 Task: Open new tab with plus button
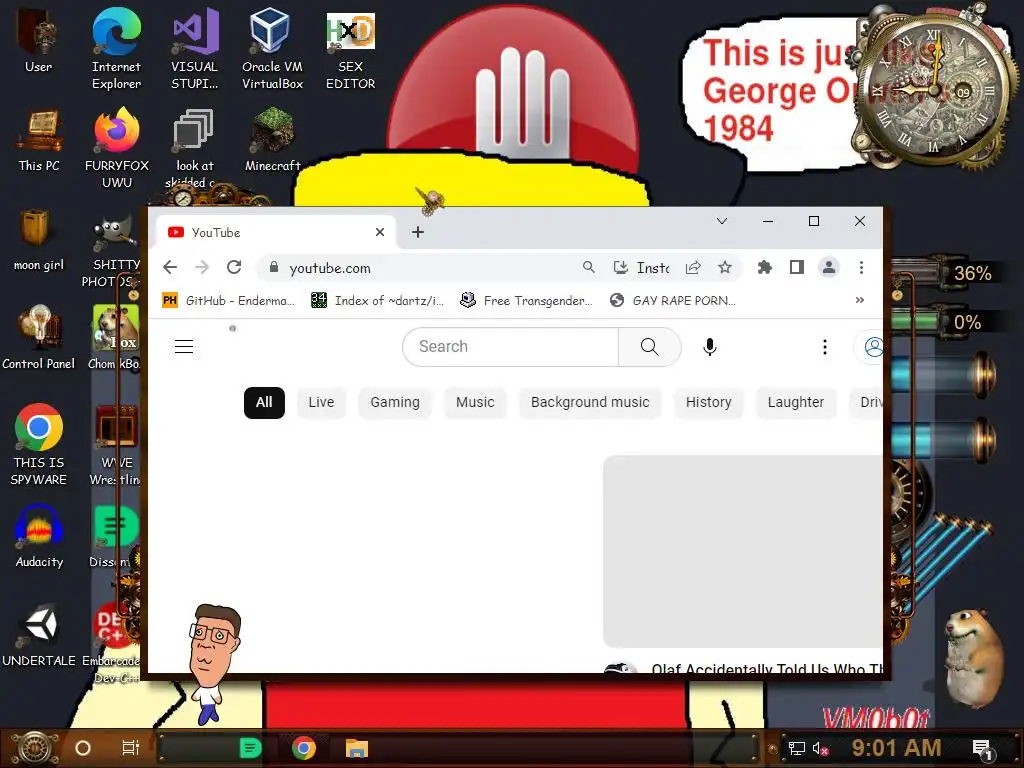(x=418, y=232)
